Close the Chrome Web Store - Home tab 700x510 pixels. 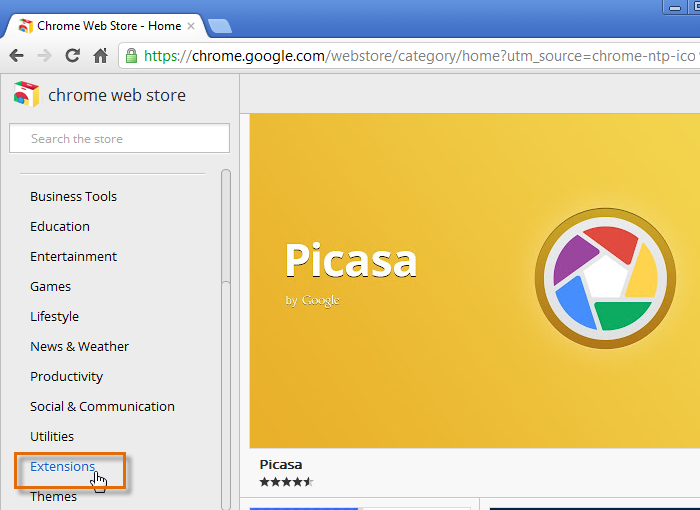[x=191, y=26]
